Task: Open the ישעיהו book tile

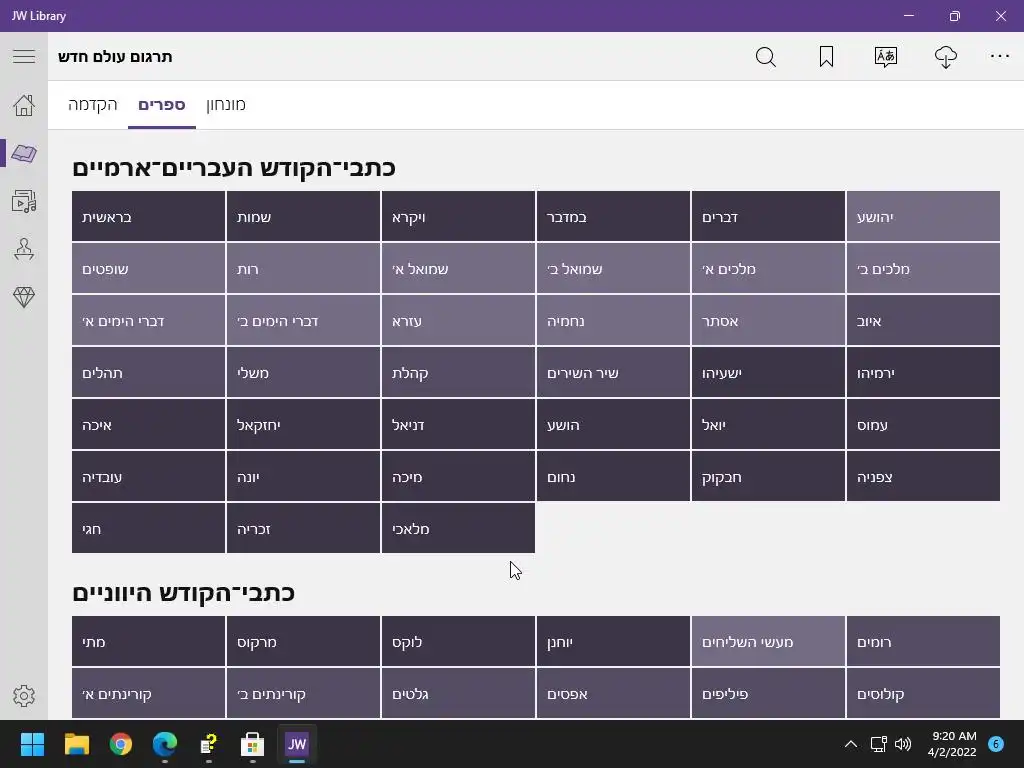Action: [x=768, y=372]
